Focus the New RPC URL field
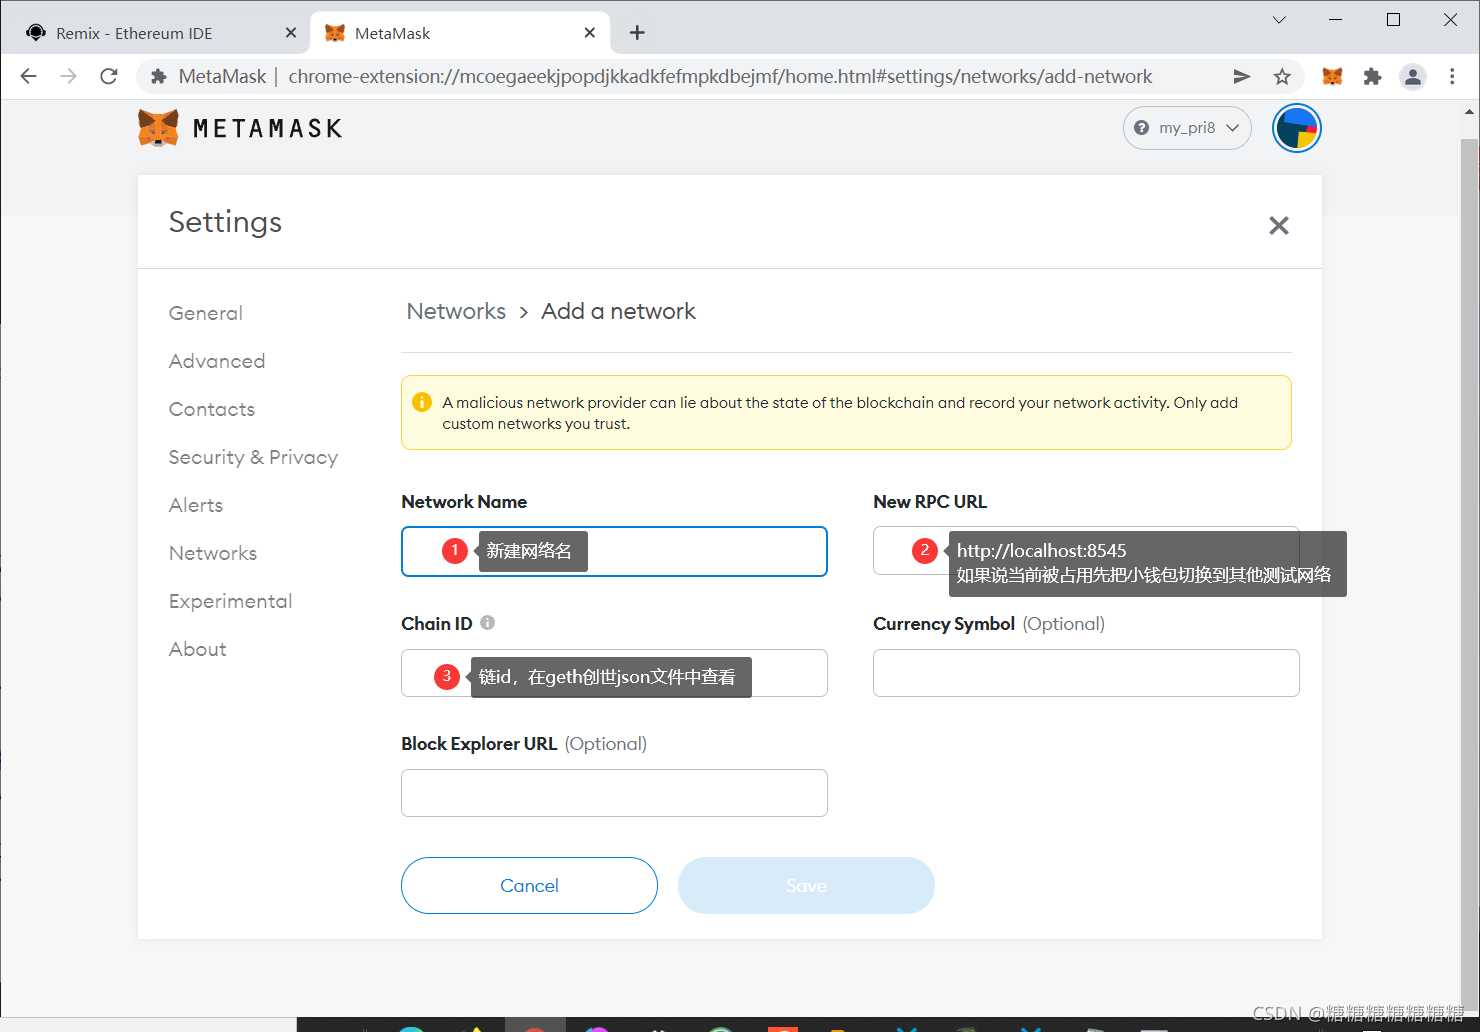The image size is (1480, 1032). pyautogui.click(x=1086, y=551)
